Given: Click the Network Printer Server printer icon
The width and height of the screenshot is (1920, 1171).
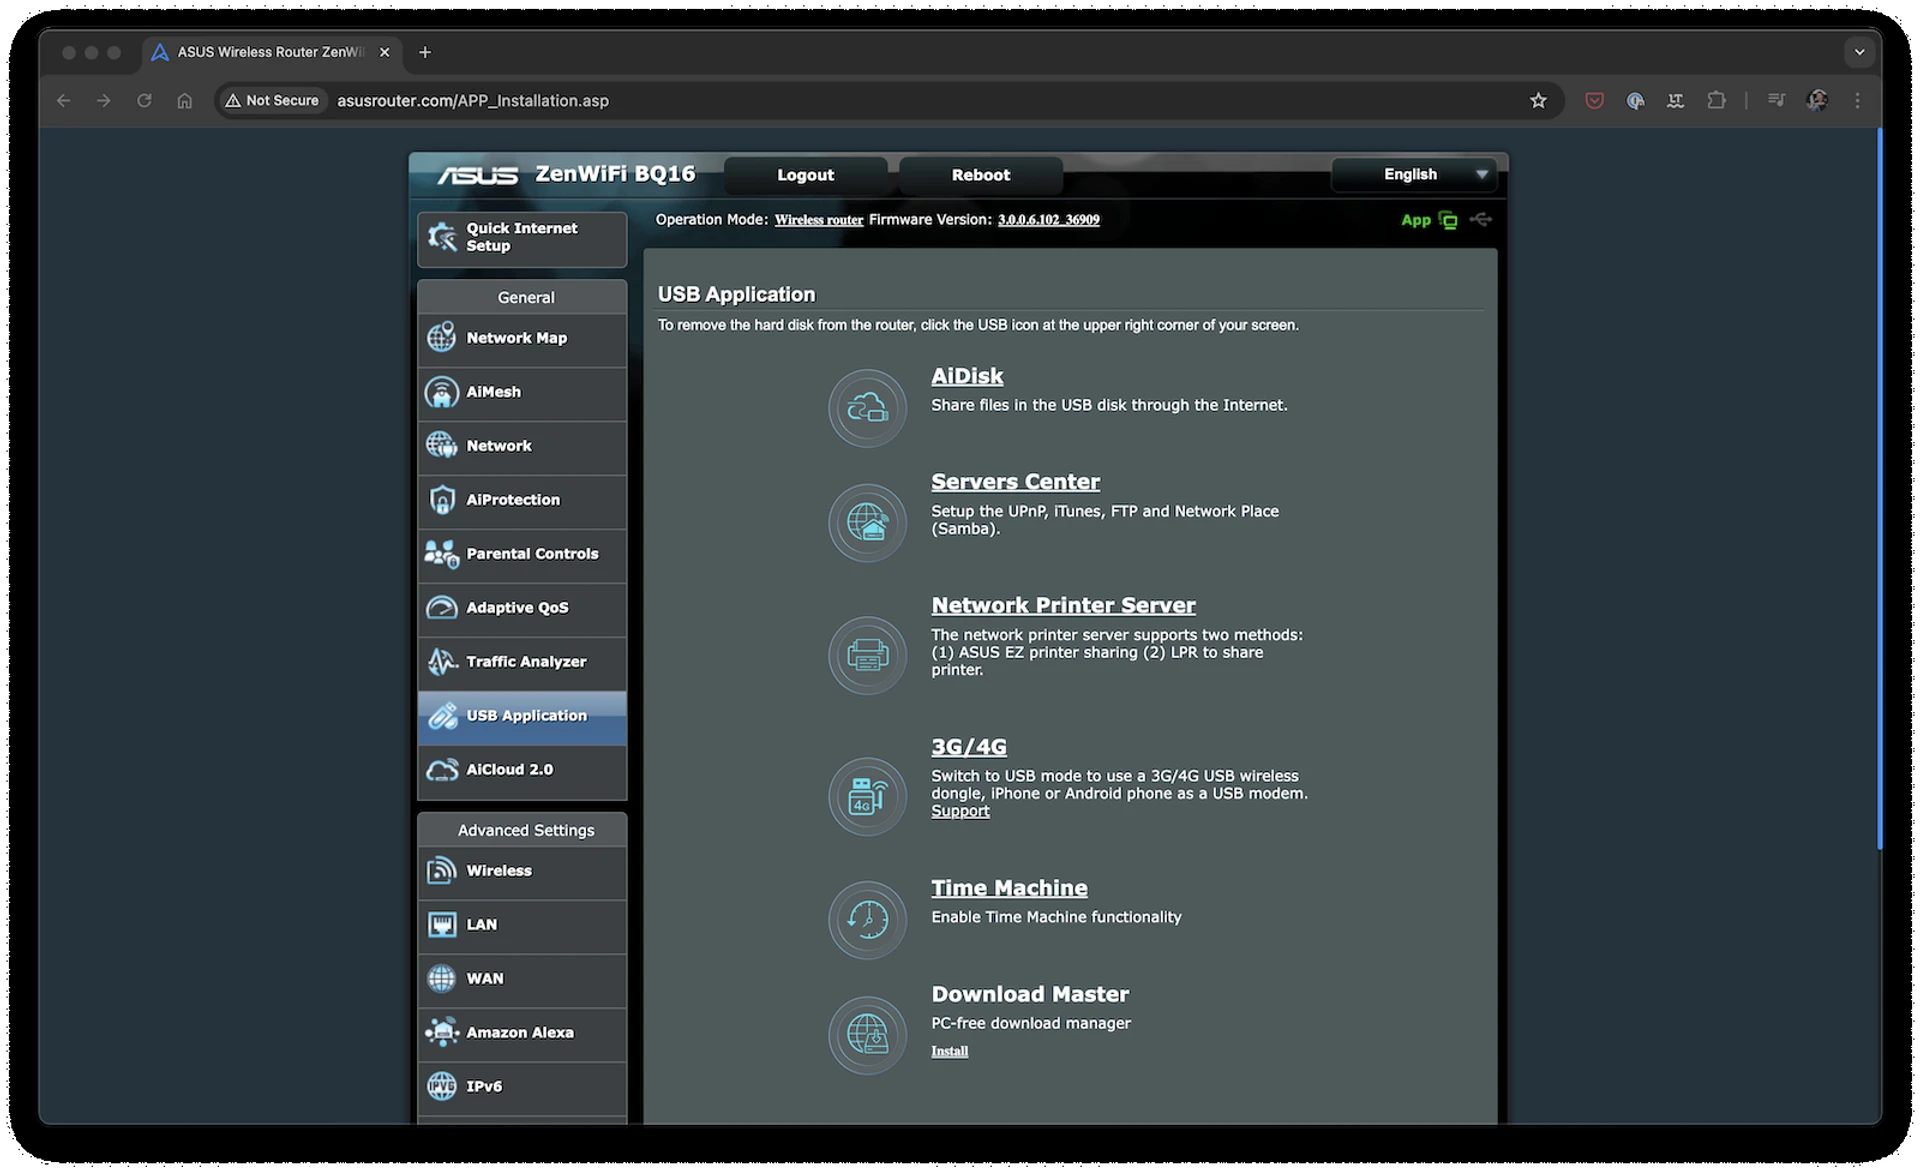Looking at the screenshot, I should click(x=867, y=655).
